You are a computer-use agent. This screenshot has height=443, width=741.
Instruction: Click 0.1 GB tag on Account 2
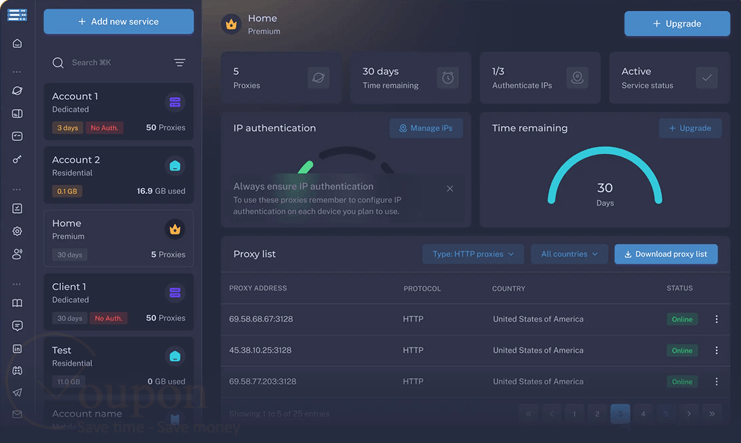tap(67, 191)
